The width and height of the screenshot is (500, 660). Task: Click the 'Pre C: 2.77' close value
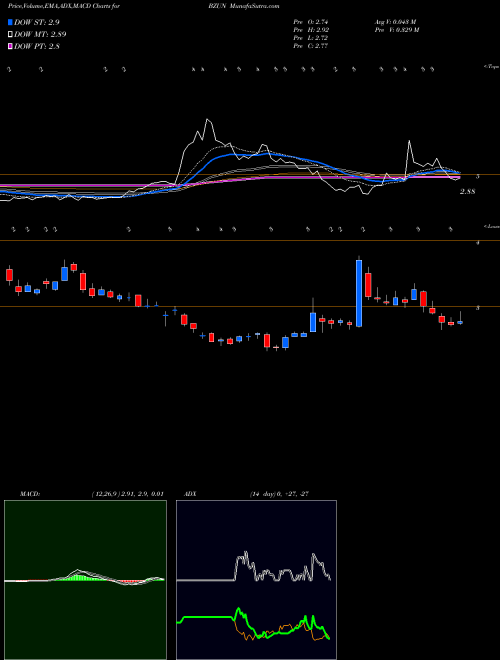[311, 46]
